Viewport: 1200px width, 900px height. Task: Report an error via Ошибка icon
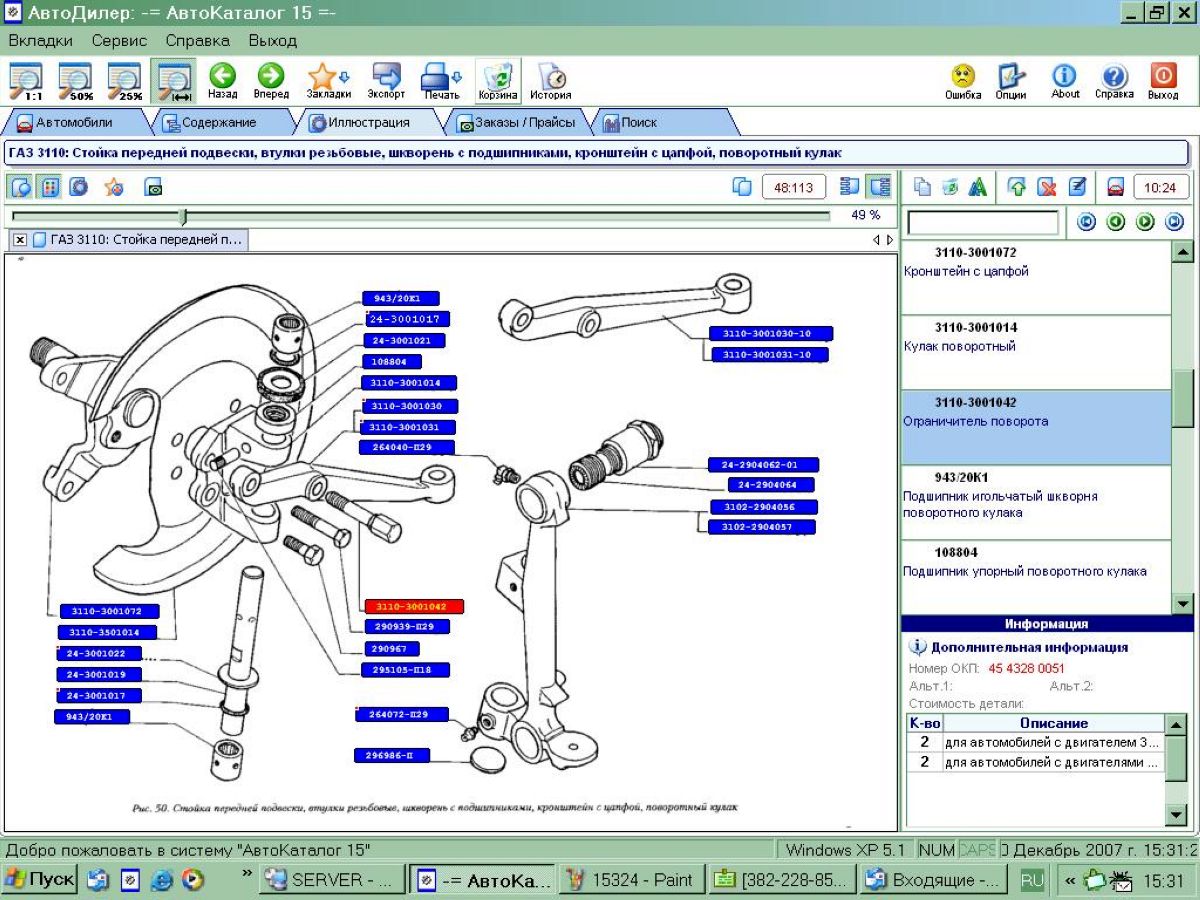(963, 81)
